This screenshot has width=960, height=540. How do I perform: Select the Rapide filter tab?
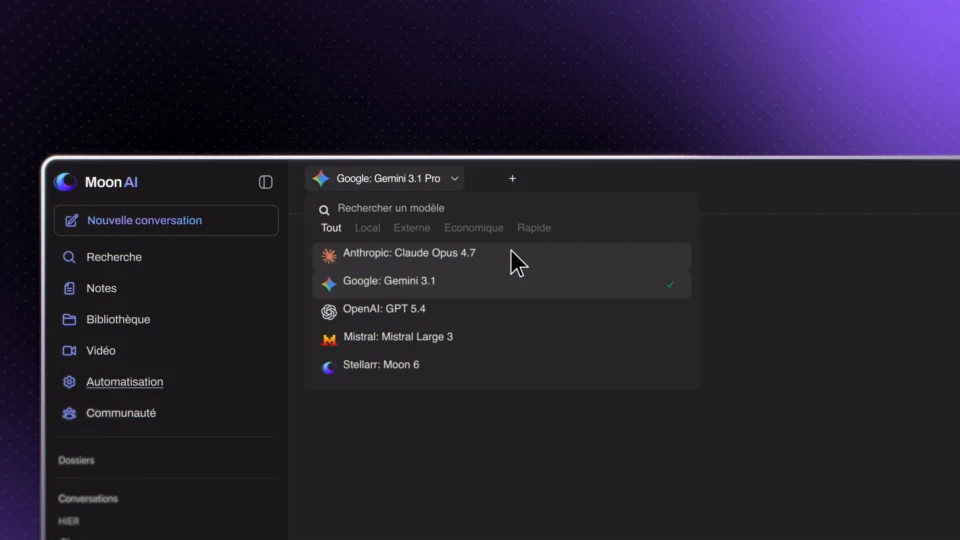click(534, 228)
